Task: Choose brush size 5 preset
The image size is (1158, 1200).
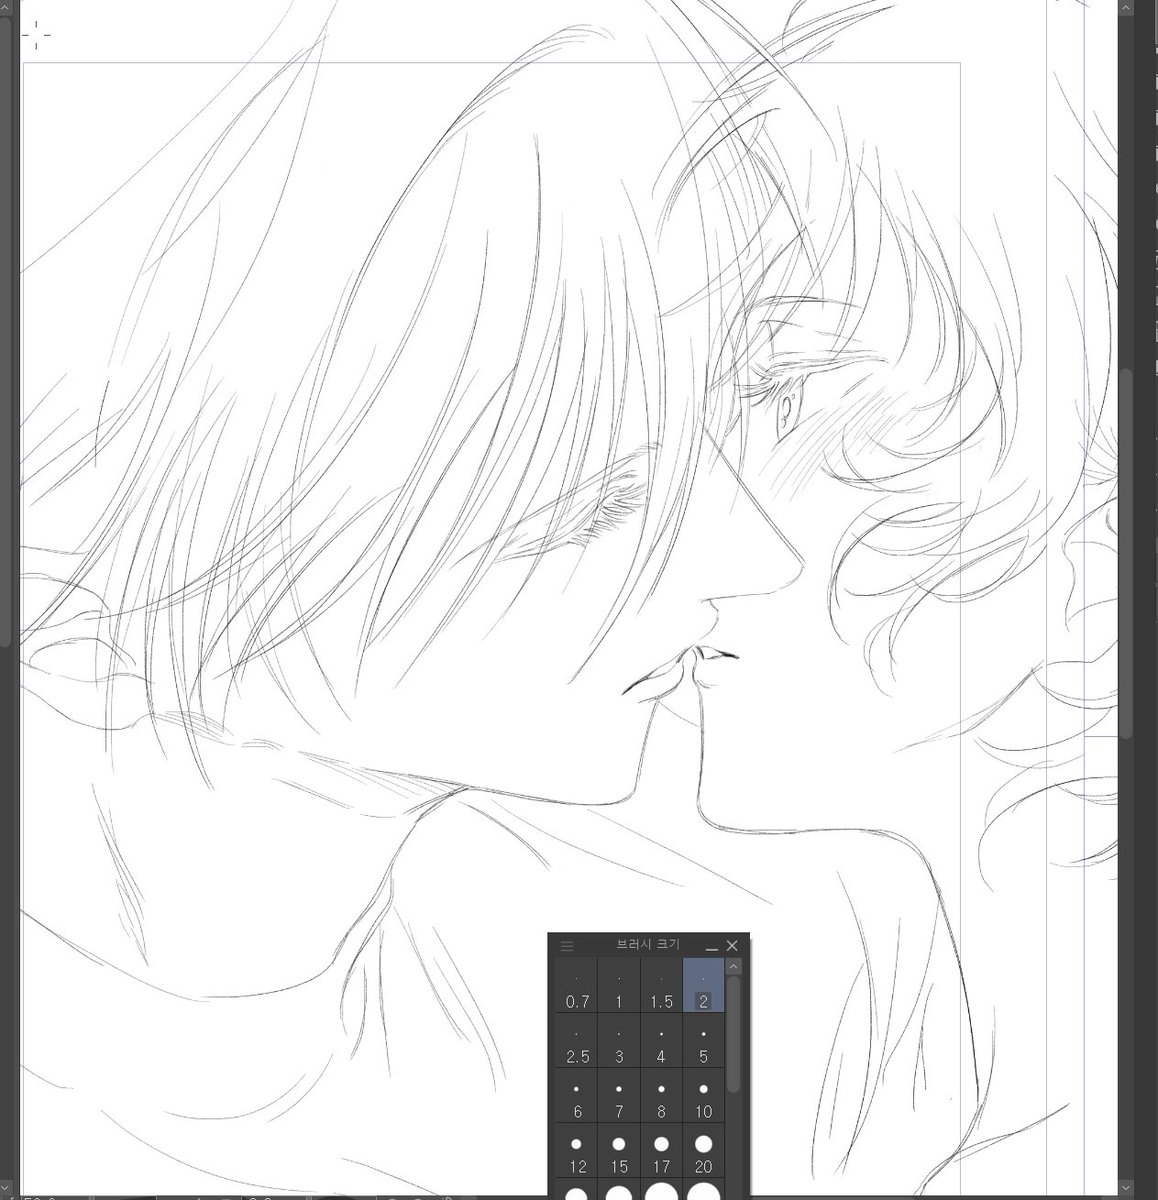Action: (x=703, y=1040)
